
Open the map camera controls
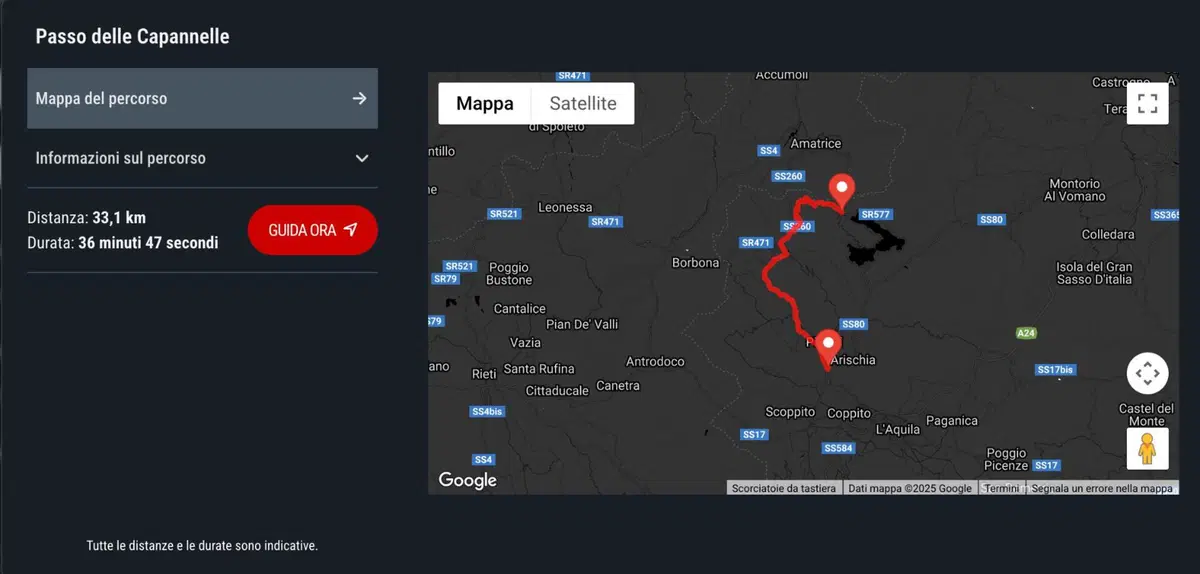pos(1147,373)
